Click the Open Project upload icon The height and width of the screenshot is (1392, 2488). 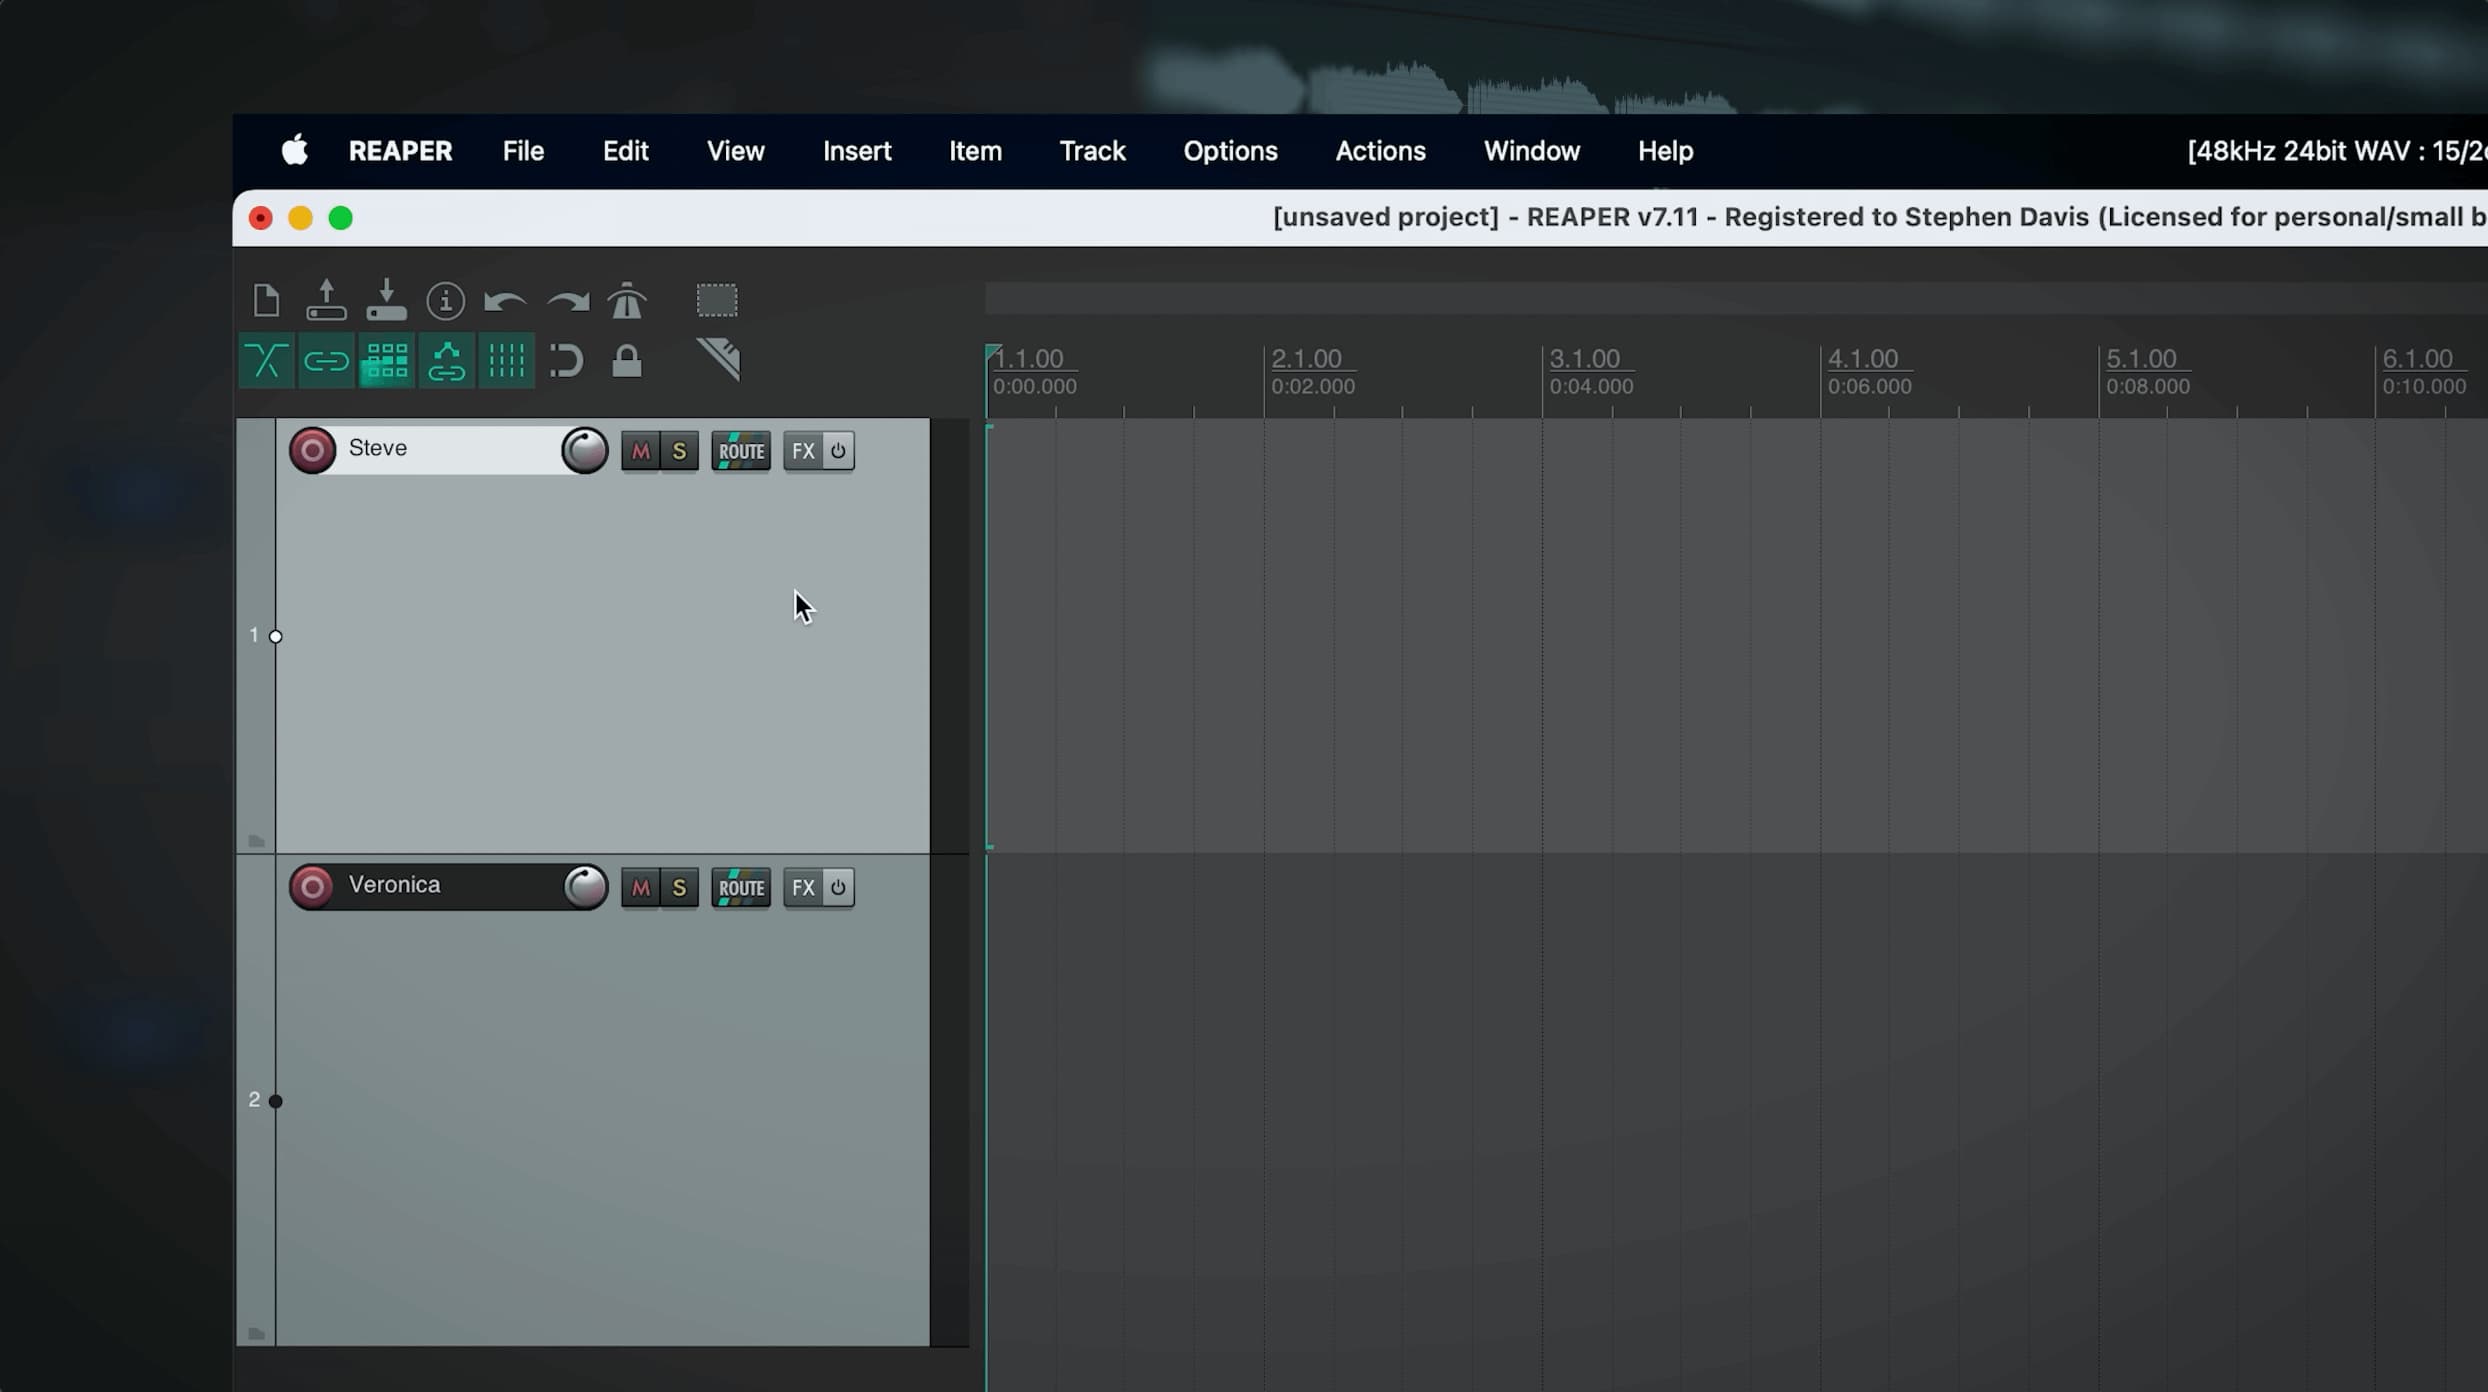pyautogui.click(x=326, y=300)
